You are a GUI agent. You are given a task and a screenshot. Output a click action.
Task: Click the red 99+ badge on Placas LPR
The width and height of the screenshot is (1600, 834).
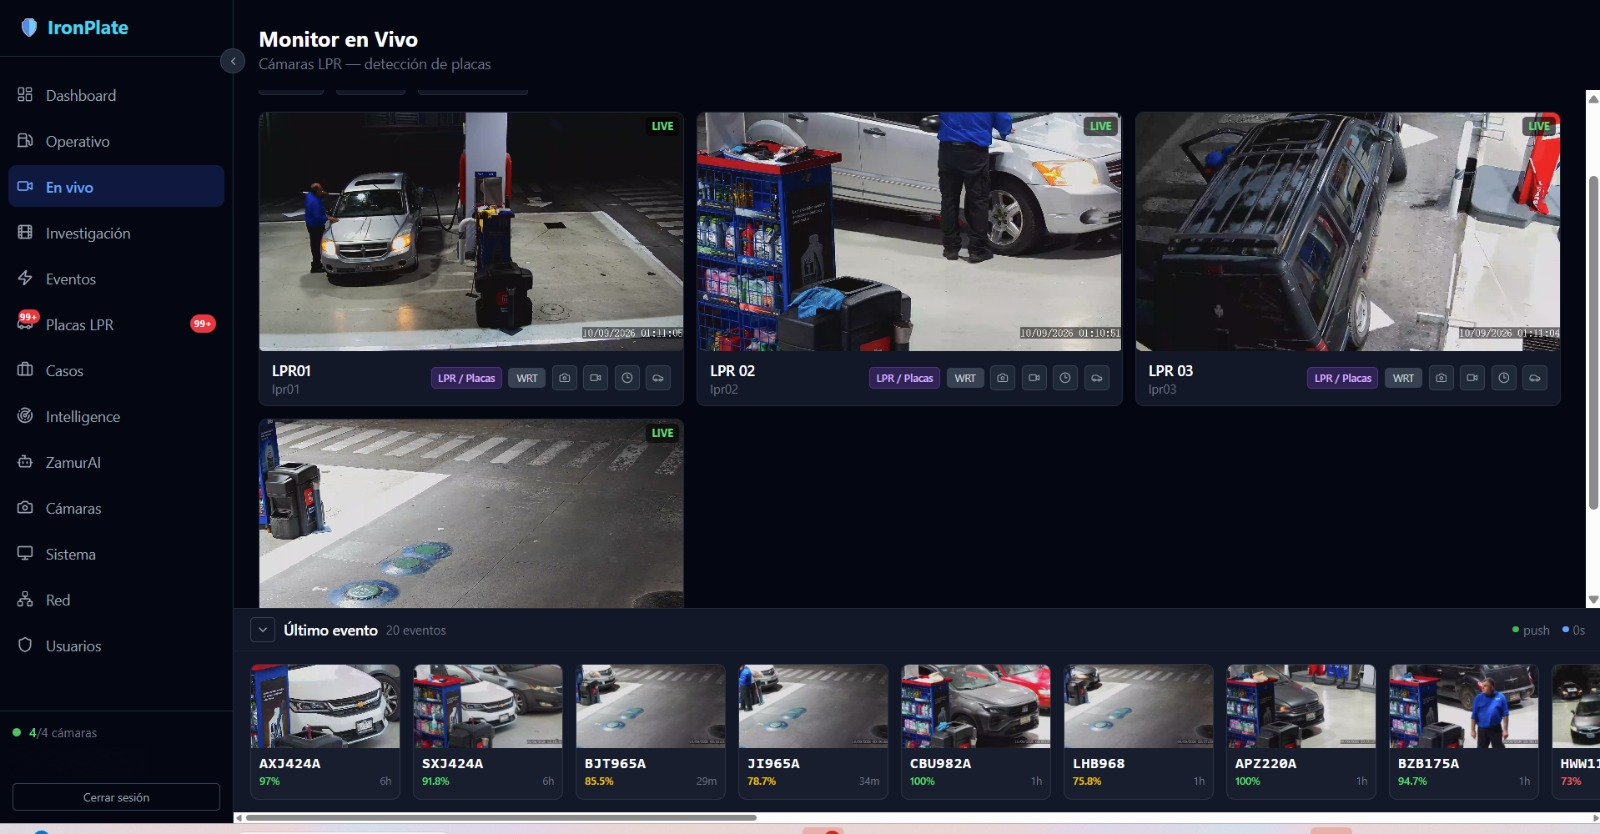pos(203,324)
